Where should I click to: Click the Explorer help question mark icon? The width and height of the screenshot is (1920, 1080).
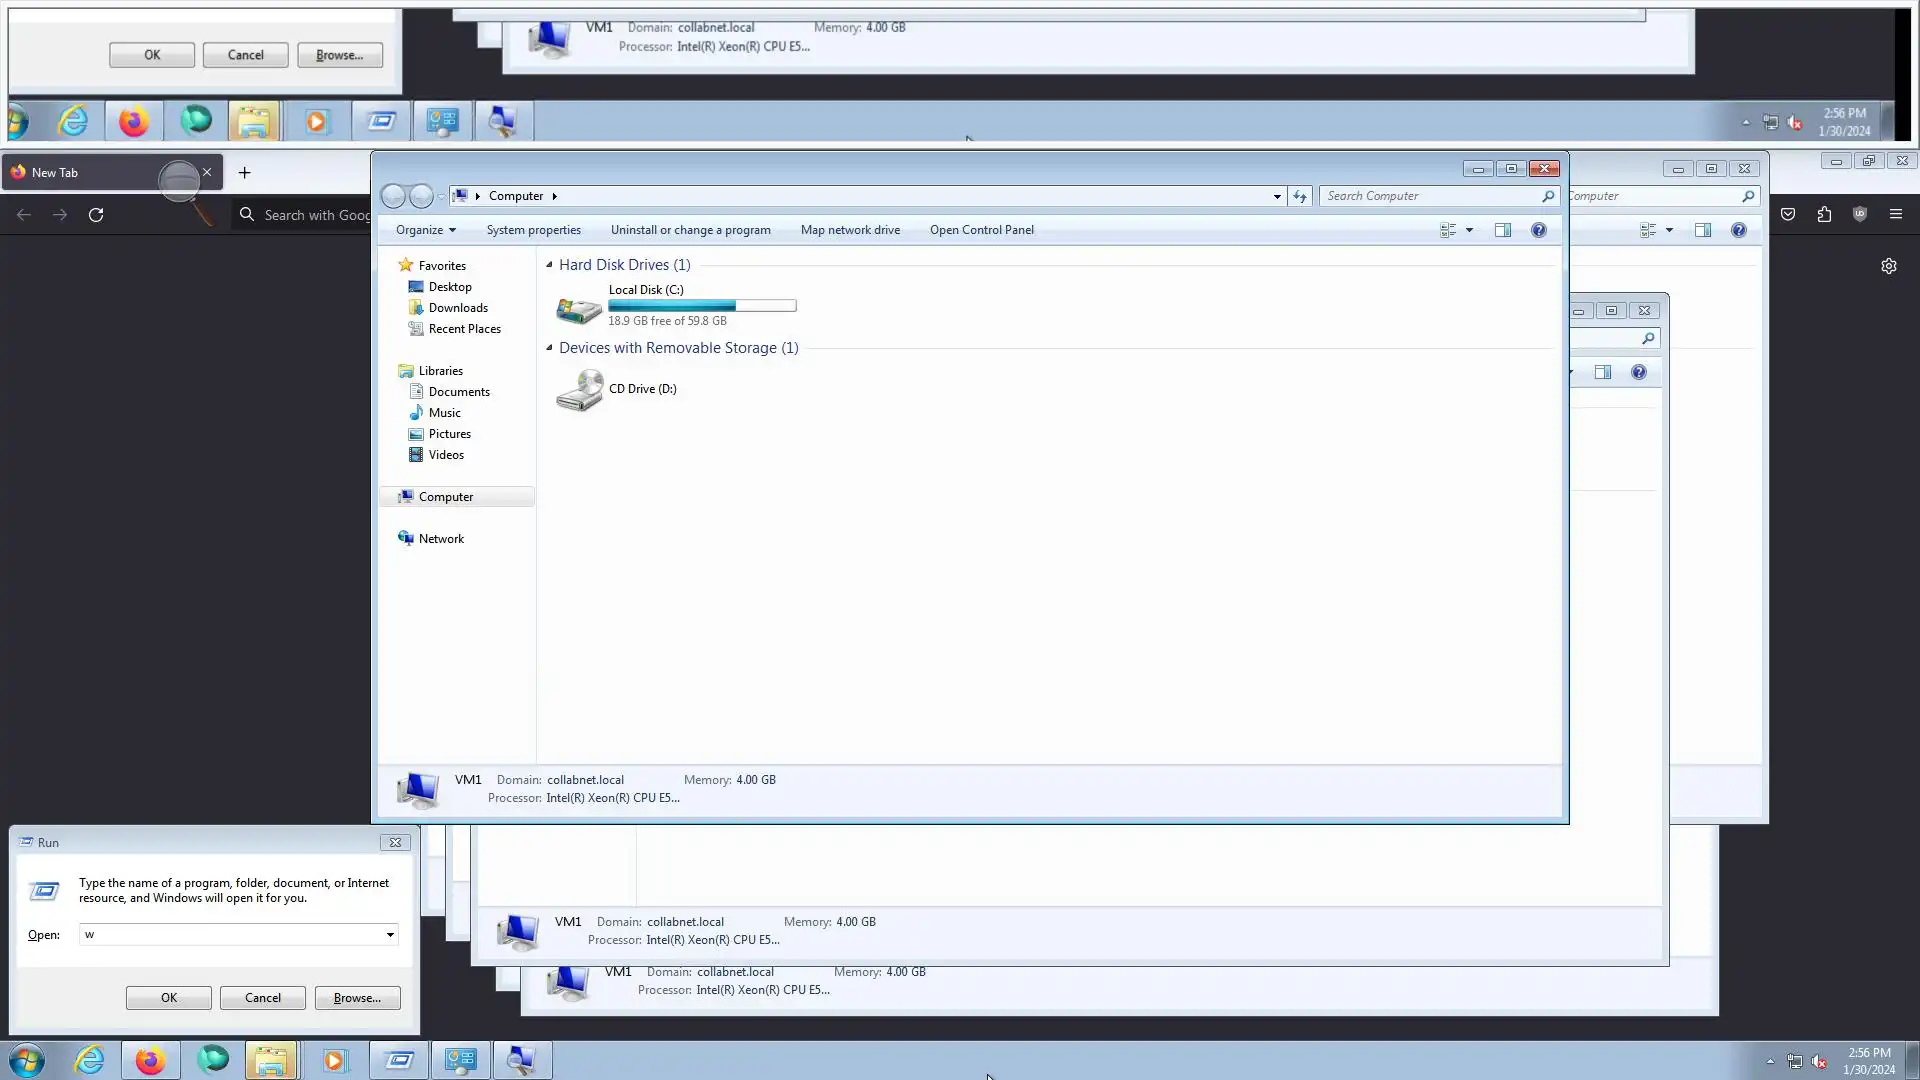(1538, 230)
